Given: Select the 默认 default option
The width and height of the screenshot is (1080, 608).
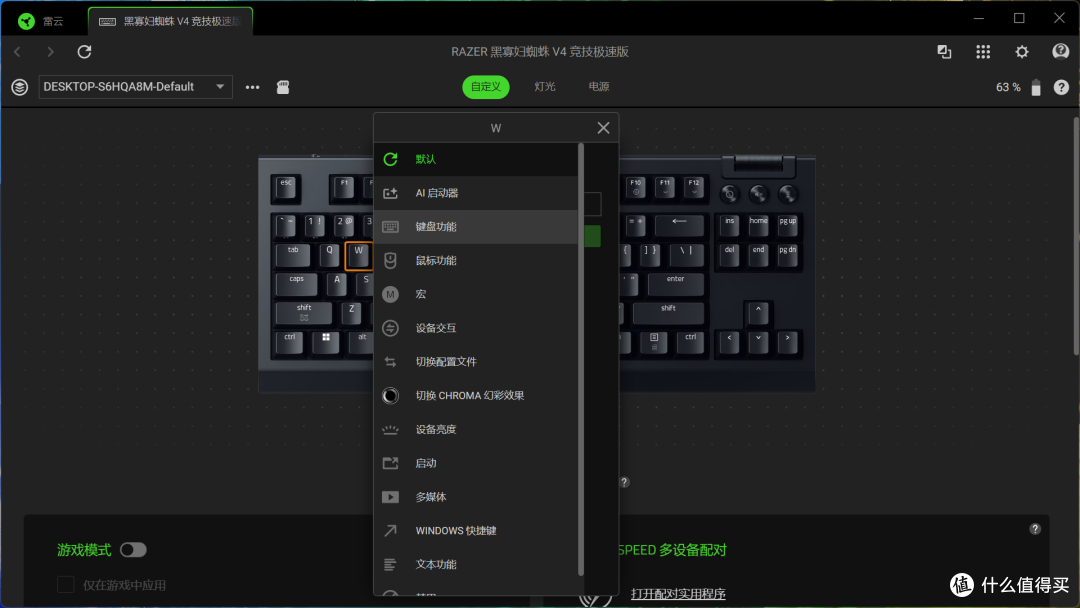Looking at the screenshot, I should (476, 159).
